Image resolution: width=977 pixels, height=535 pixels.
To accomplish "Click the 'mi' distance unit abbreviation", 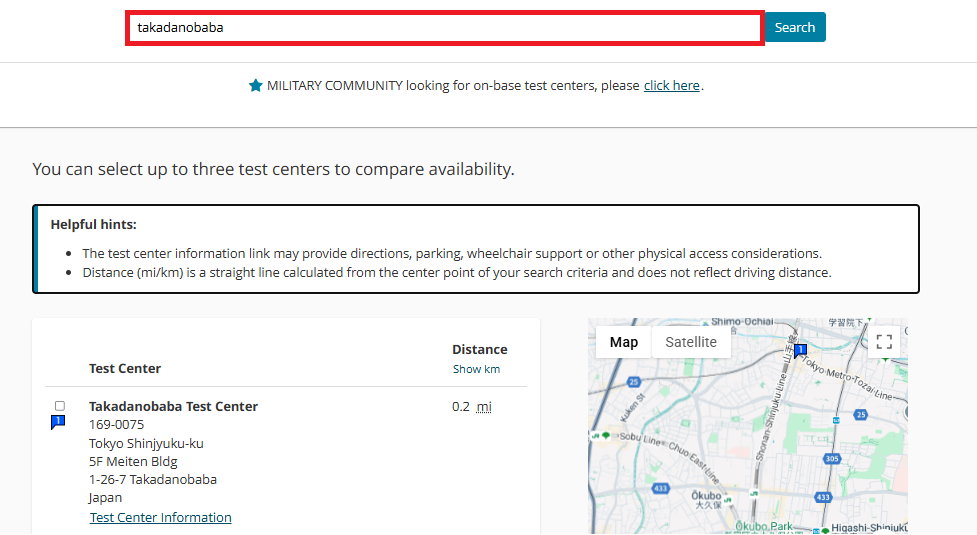I will click(x=484, y=406).
